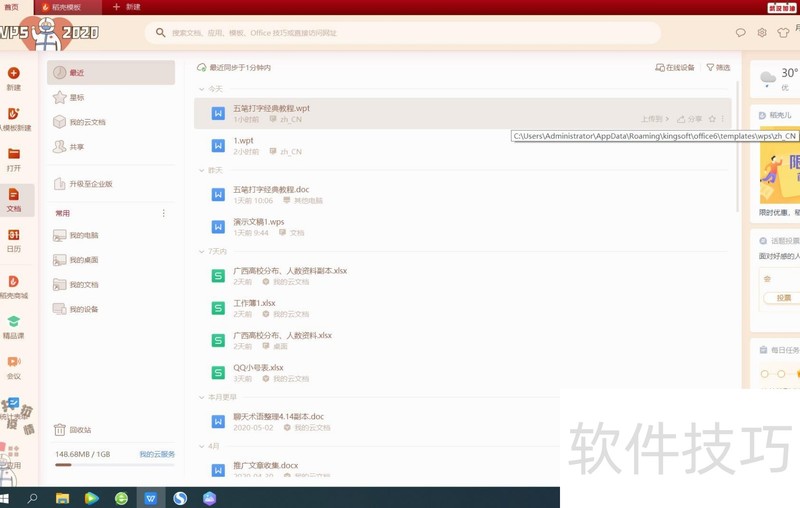Screen dimensions: 800x508
Task: Open 推广文章收集.docx file
Action: 377,468
